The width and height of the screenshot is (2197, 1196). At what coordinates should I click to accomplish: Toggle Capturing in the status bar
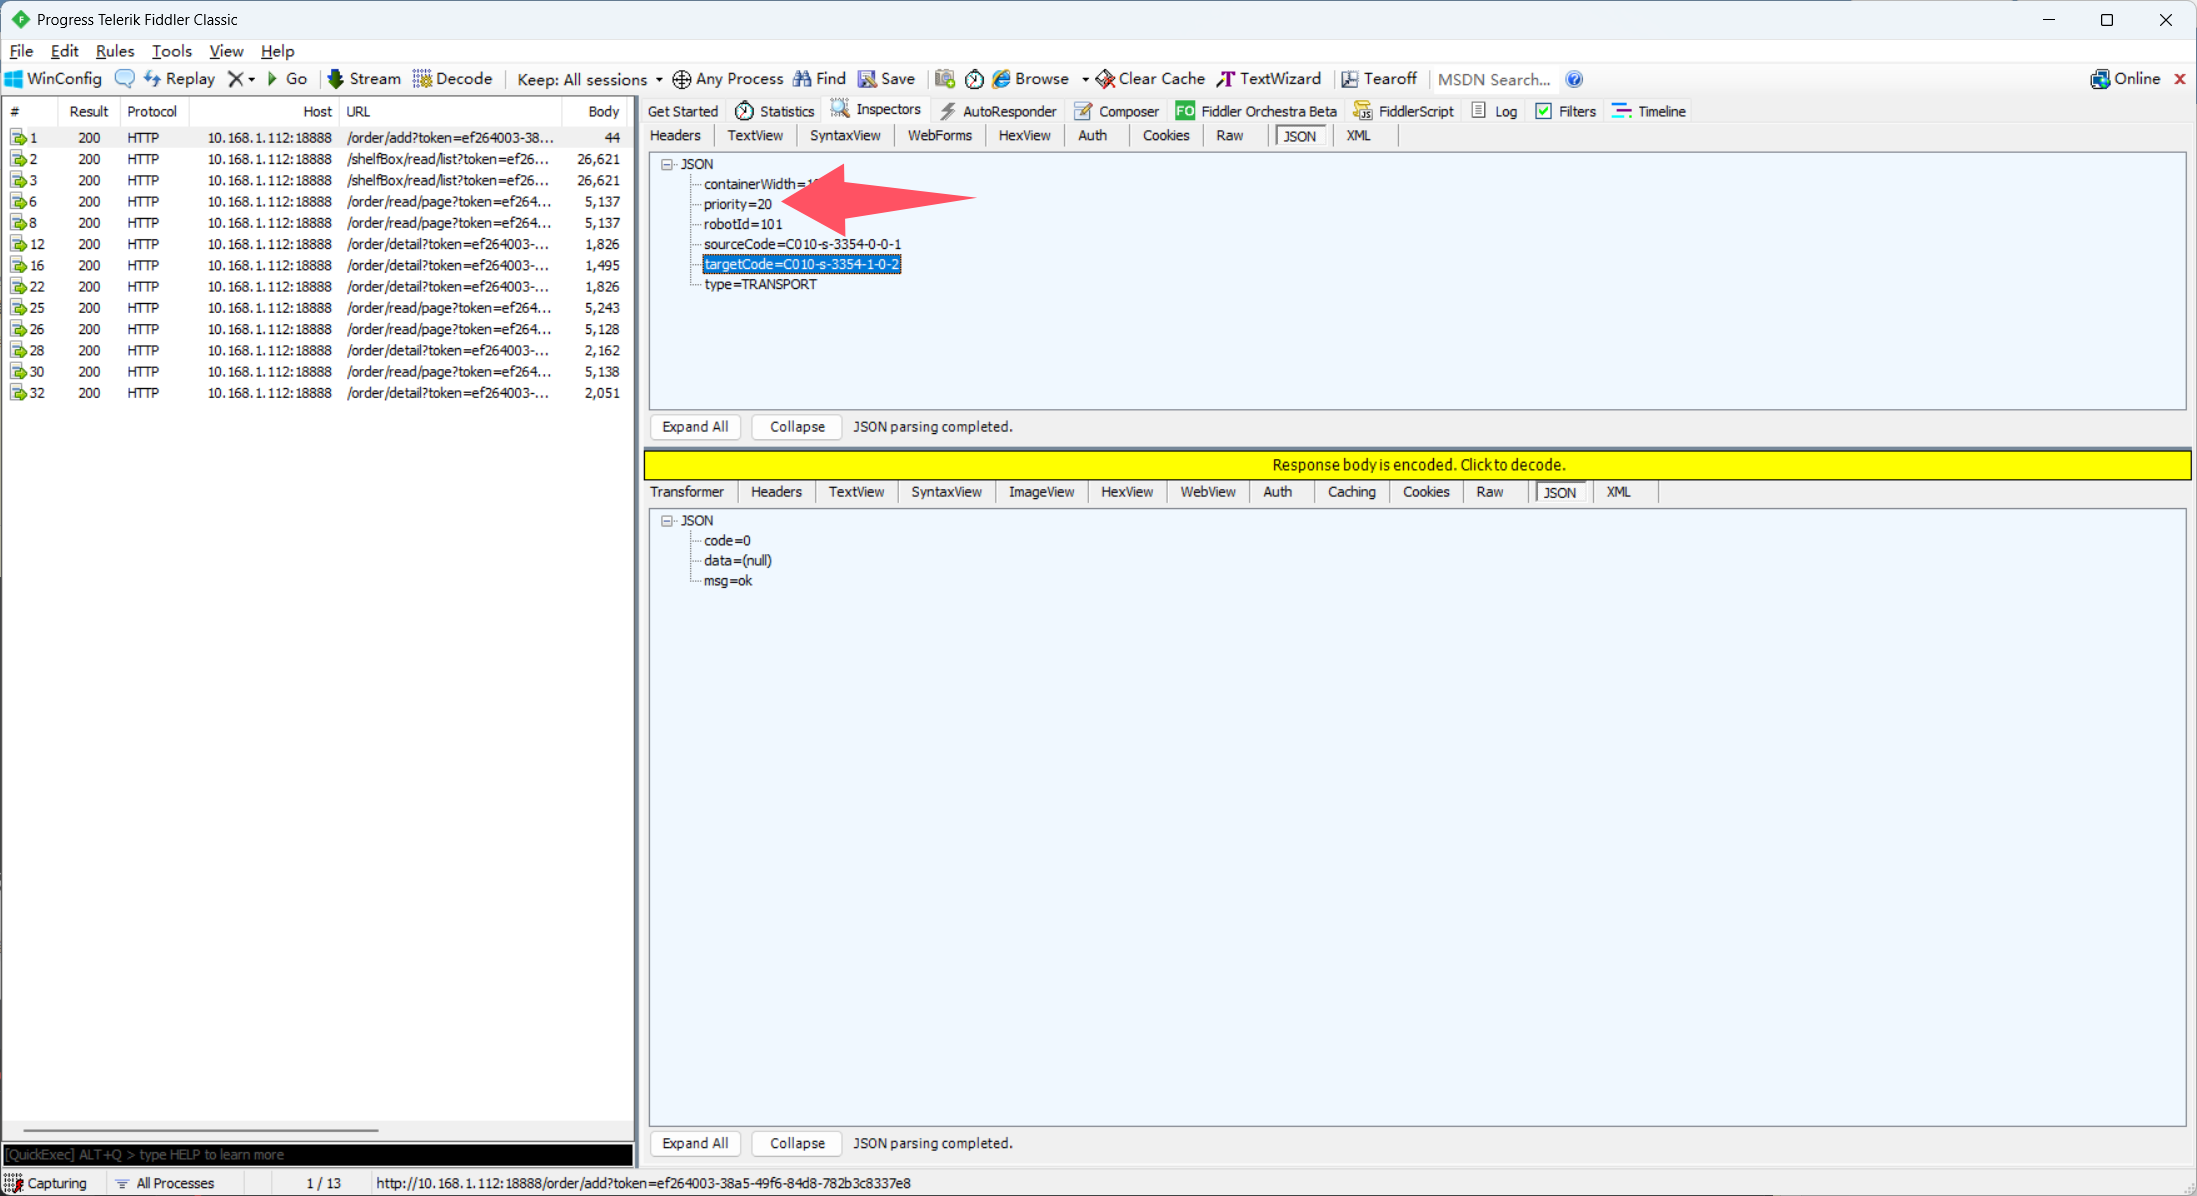47,1183
